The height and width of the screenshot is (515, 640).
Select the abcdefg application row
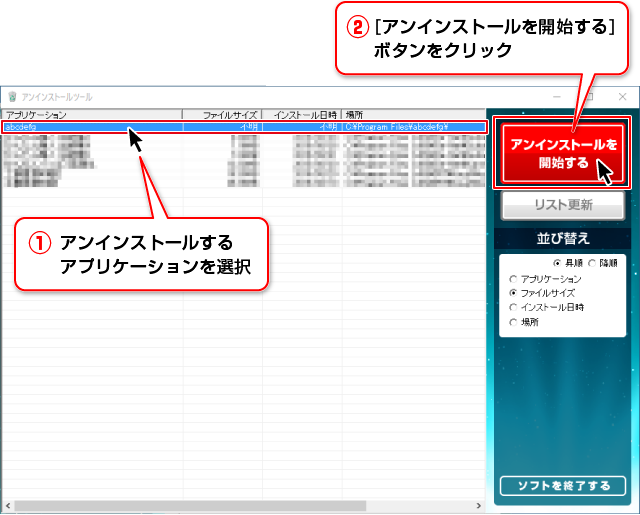pyautogui.click(x=244, y=127)
